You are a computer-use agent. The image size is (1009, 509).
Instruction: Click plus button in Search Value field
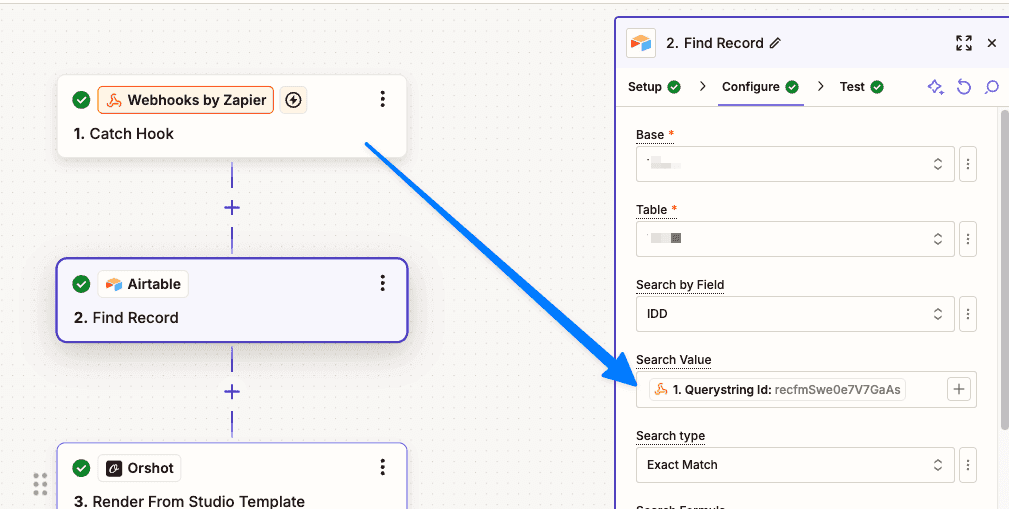[x=959, y=389]
